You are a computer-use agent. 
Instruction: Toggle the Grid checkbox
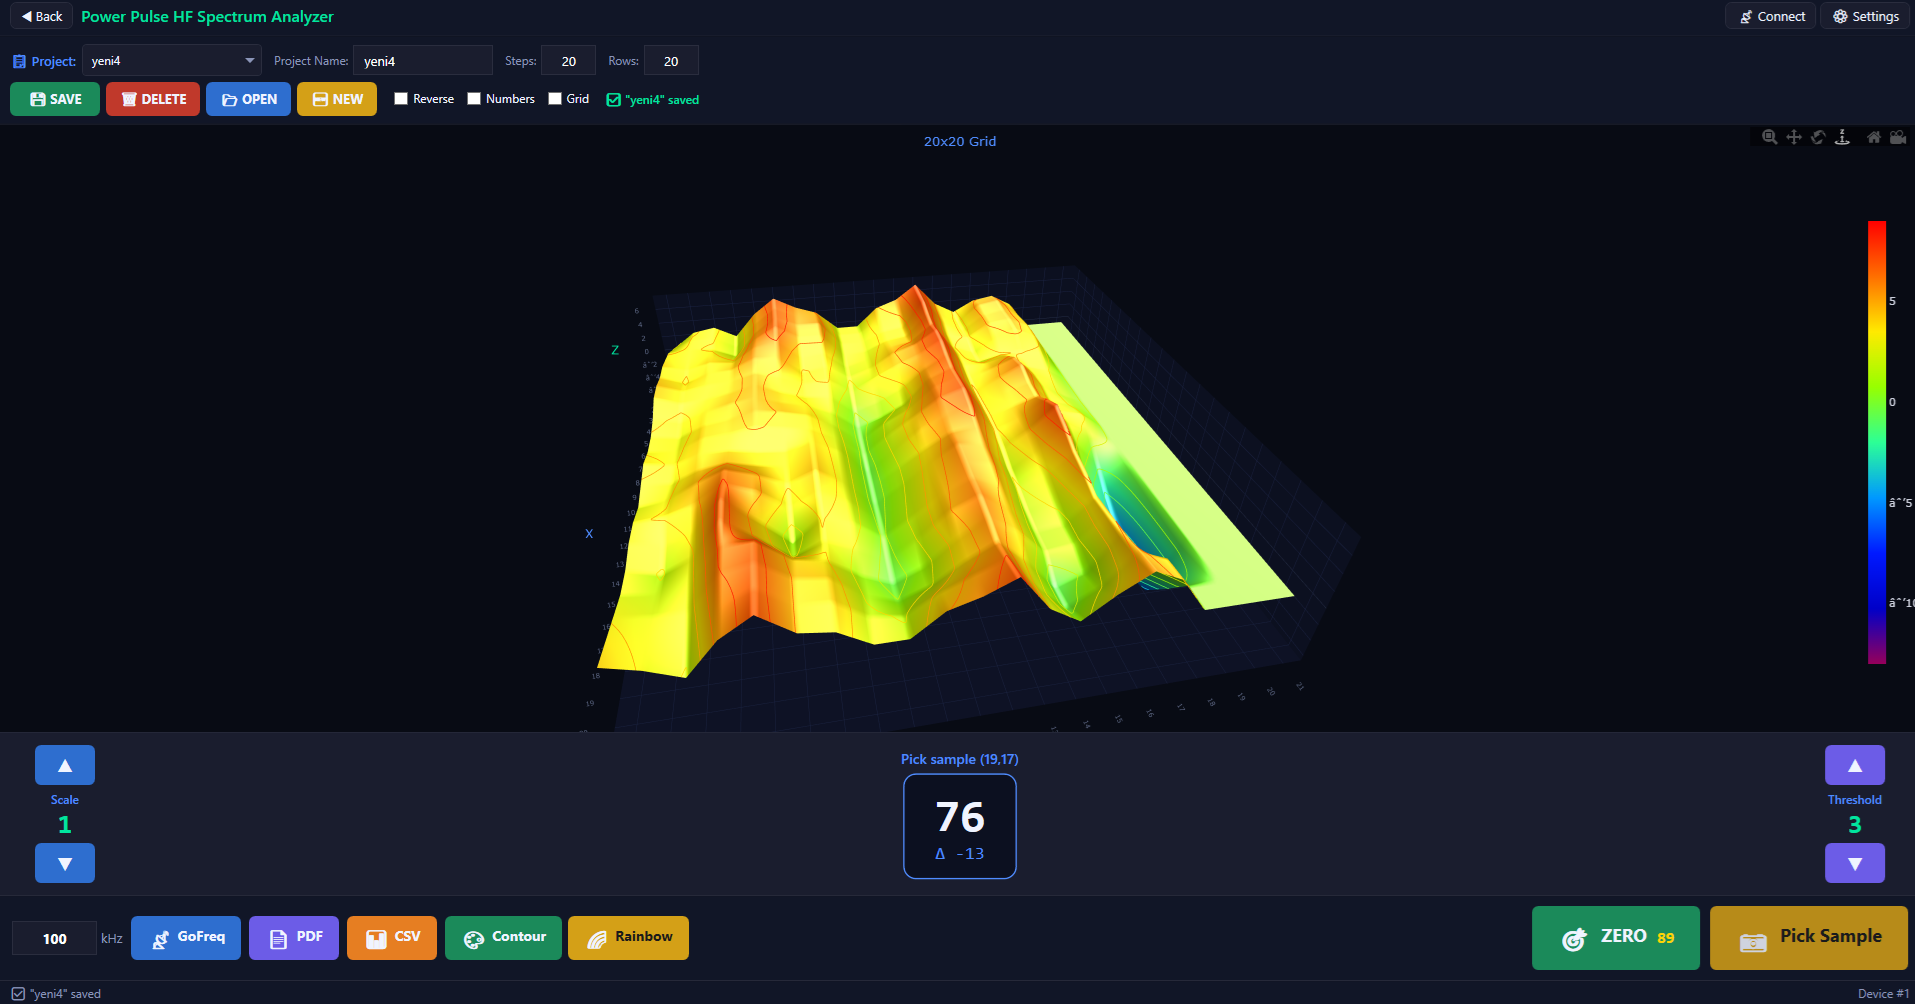(556, 98)
